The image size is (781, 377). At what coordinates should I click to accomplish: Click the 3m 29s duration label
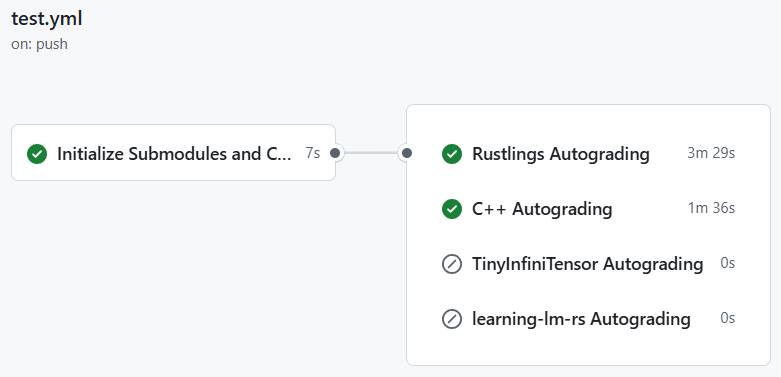pos(711,153)
